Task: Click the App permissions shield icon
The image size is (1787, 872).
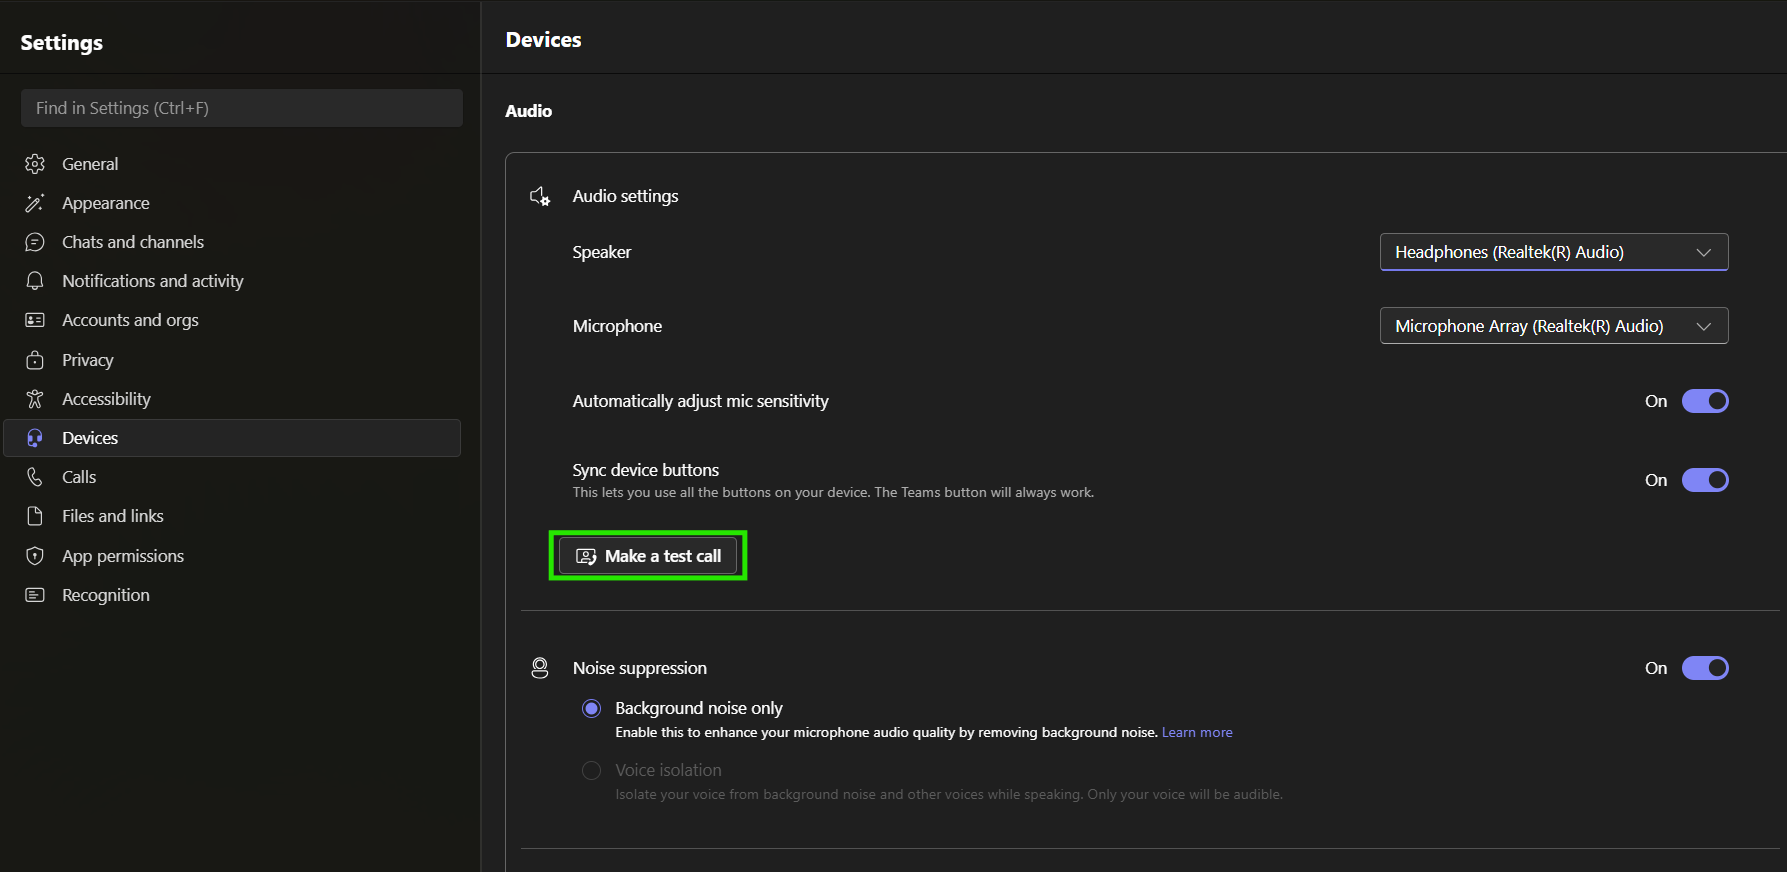Action: pyautogui.click(x=35, y=556)
